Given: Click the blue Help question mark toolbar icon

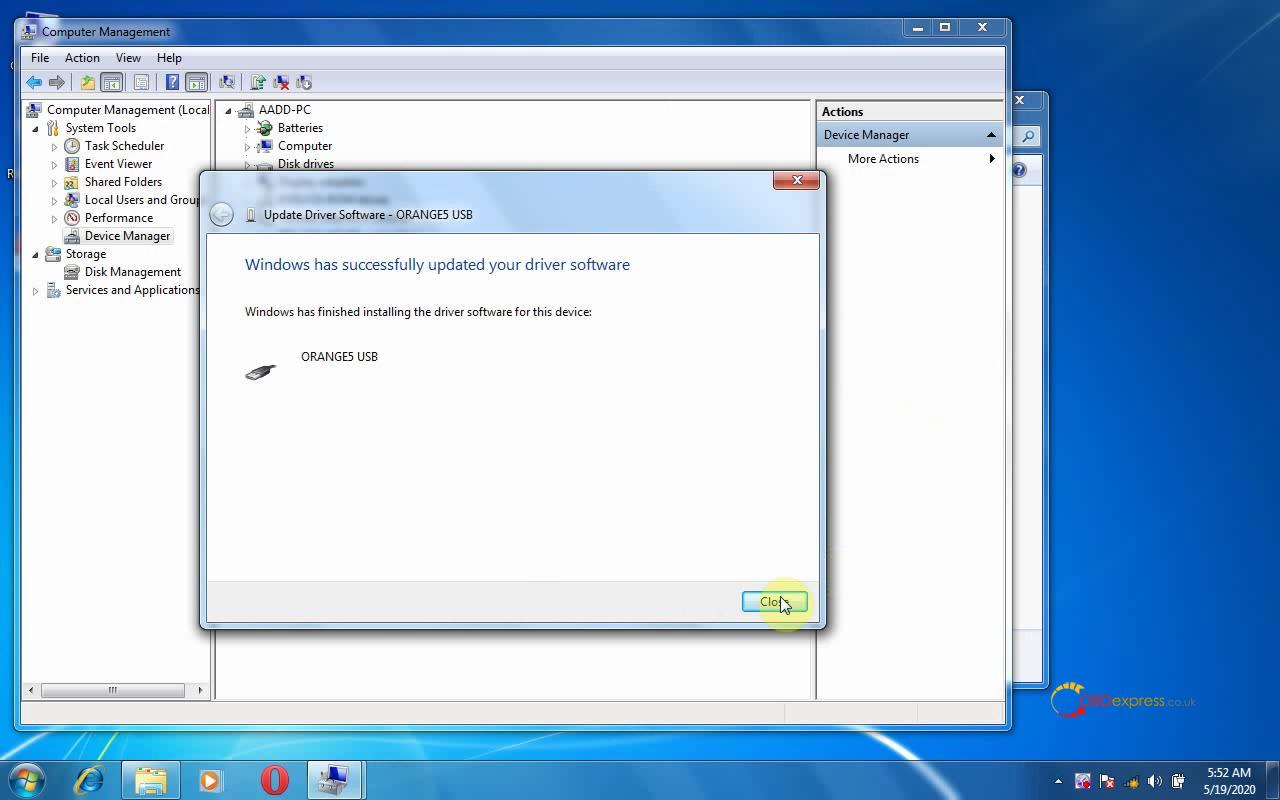Looking at the screenshot, I should [173, 82].
